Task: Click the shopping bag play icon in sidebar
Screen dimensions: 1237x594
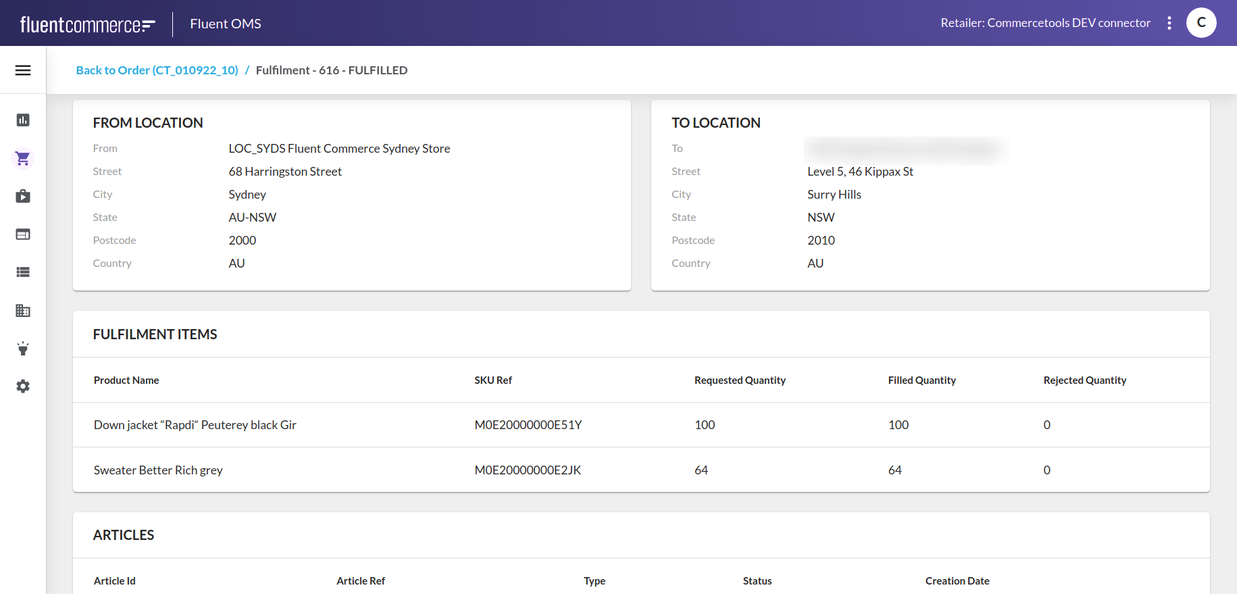Action: [23, 196]
